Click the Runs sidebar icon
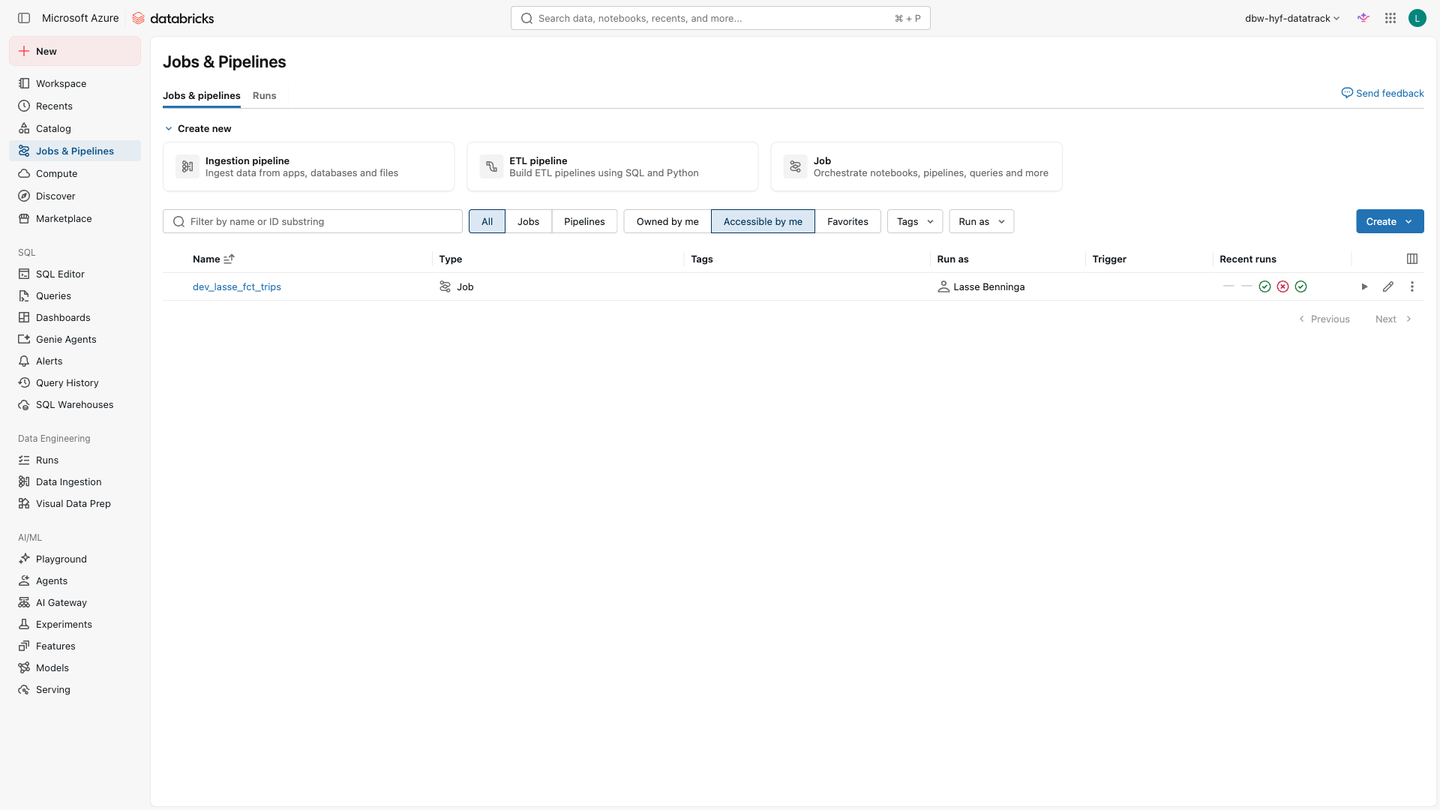 [24, 460]
